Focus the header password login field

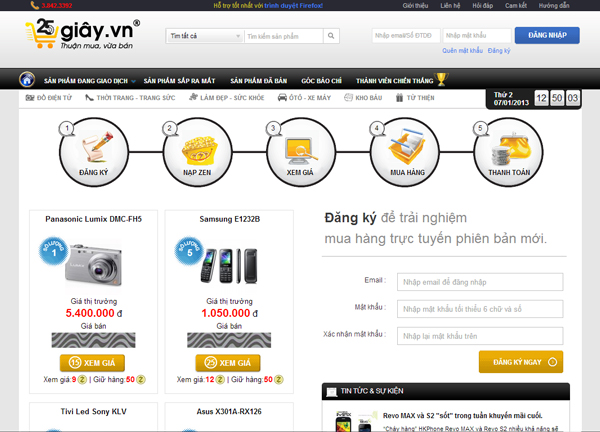pos(477,36)
